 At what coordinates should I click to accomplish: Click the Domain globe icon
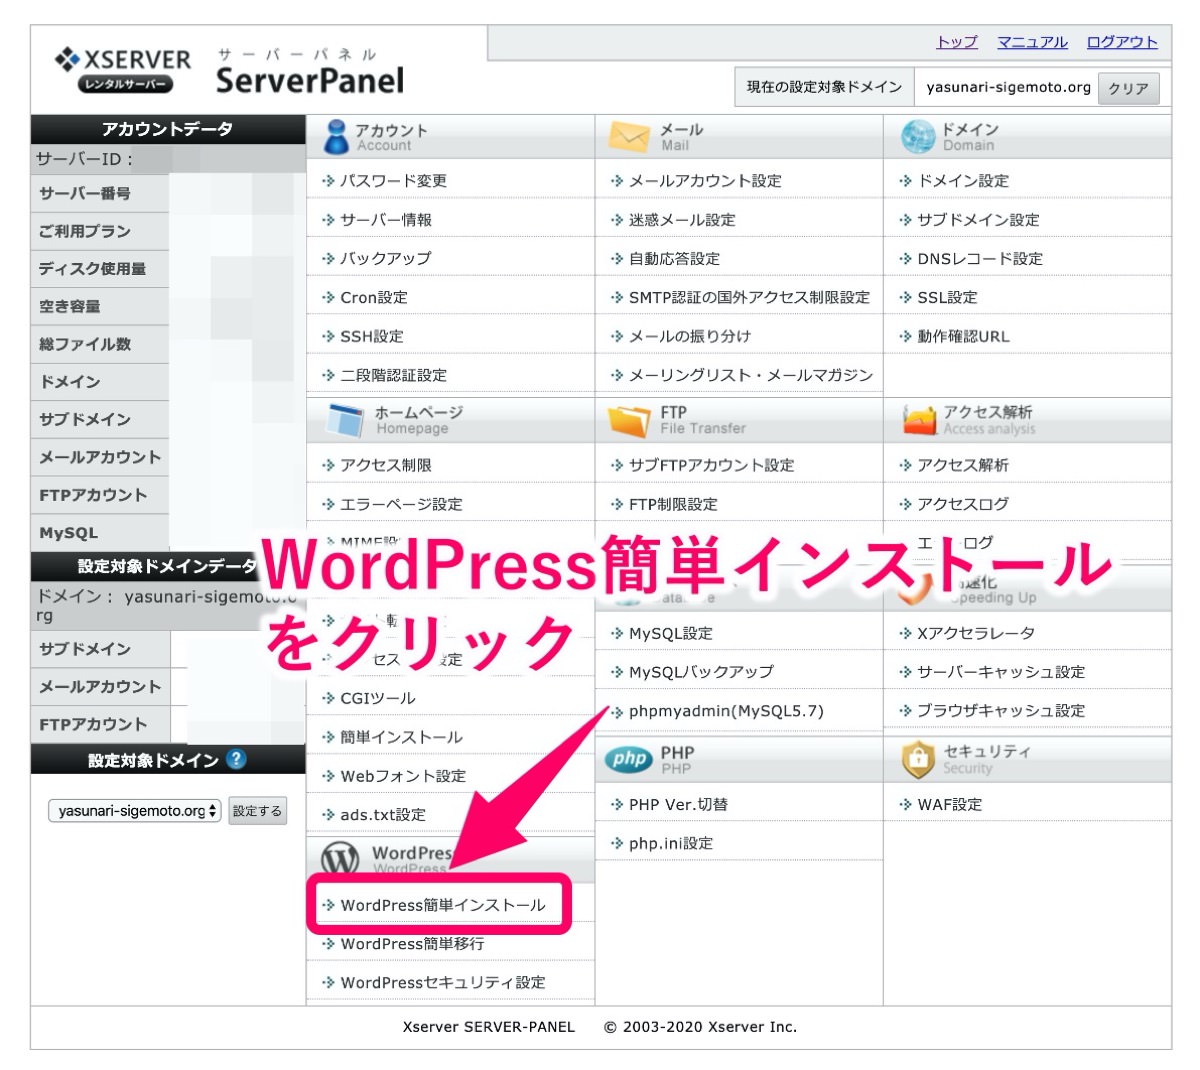coord(917,137)
